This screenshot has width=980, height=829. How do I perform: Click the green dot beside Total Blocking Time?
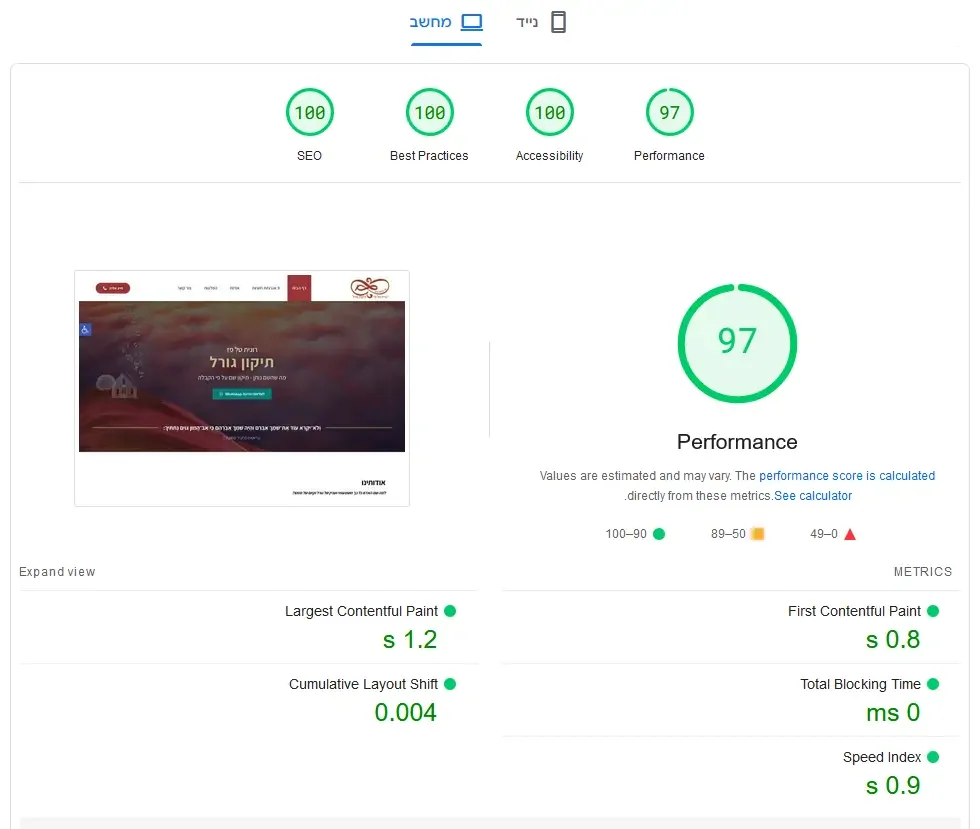pyautogui.click(x=933, y=684)
